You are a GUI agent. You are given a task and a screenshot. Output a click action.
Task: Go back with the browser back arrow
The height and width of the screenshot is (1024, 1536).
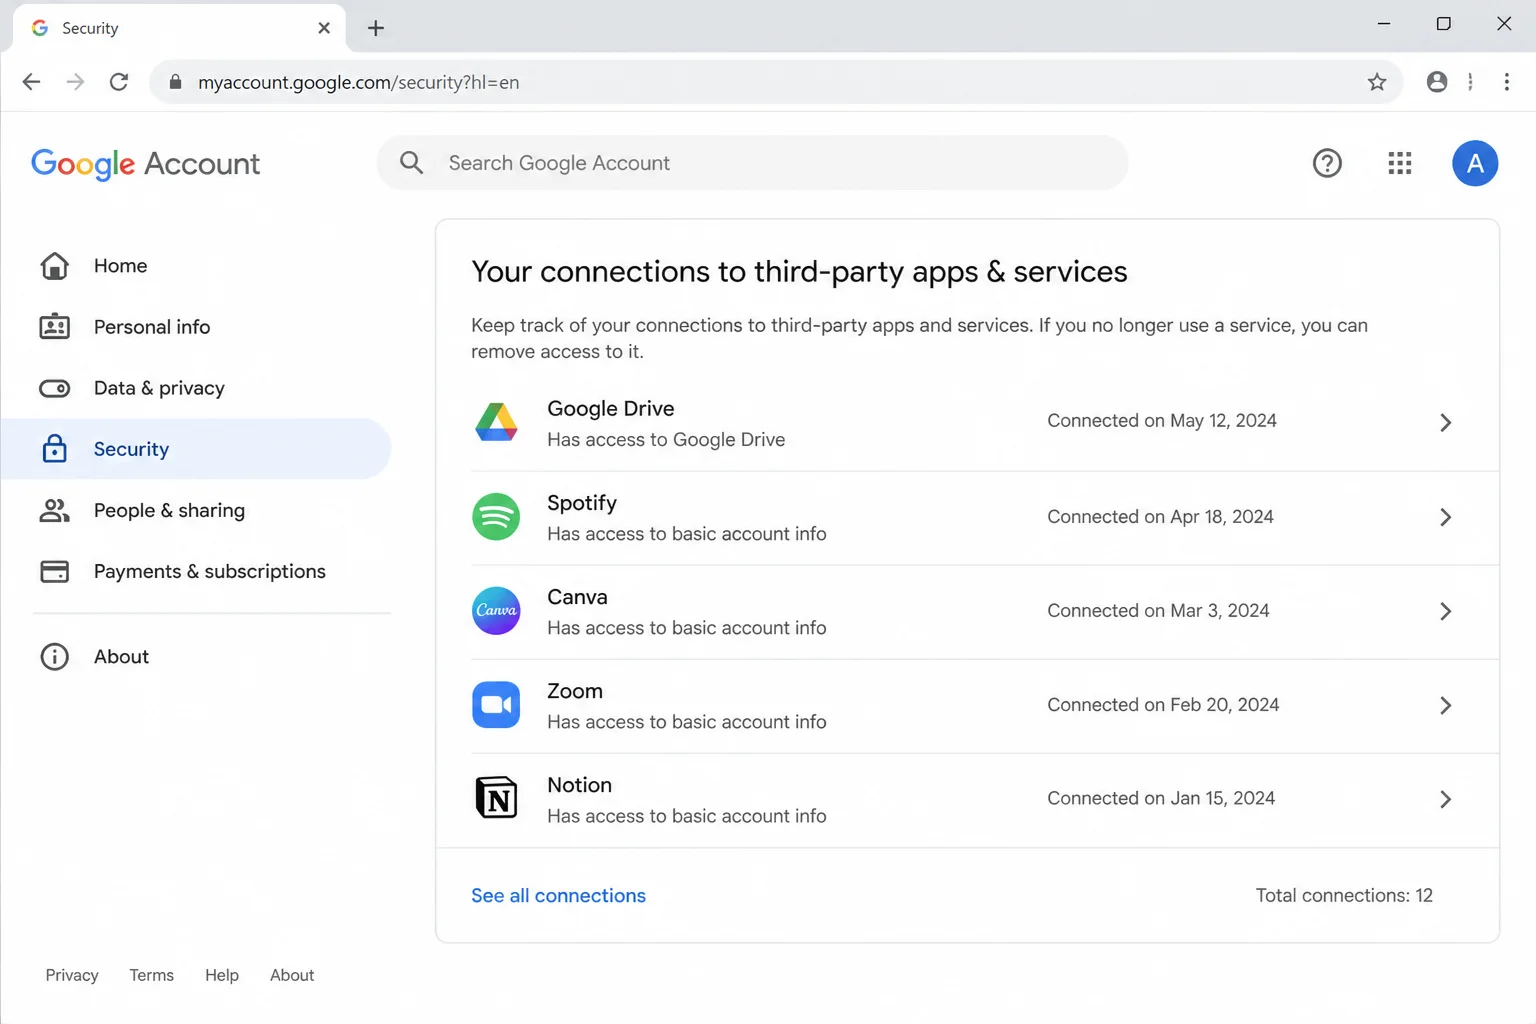click(31, 82)
